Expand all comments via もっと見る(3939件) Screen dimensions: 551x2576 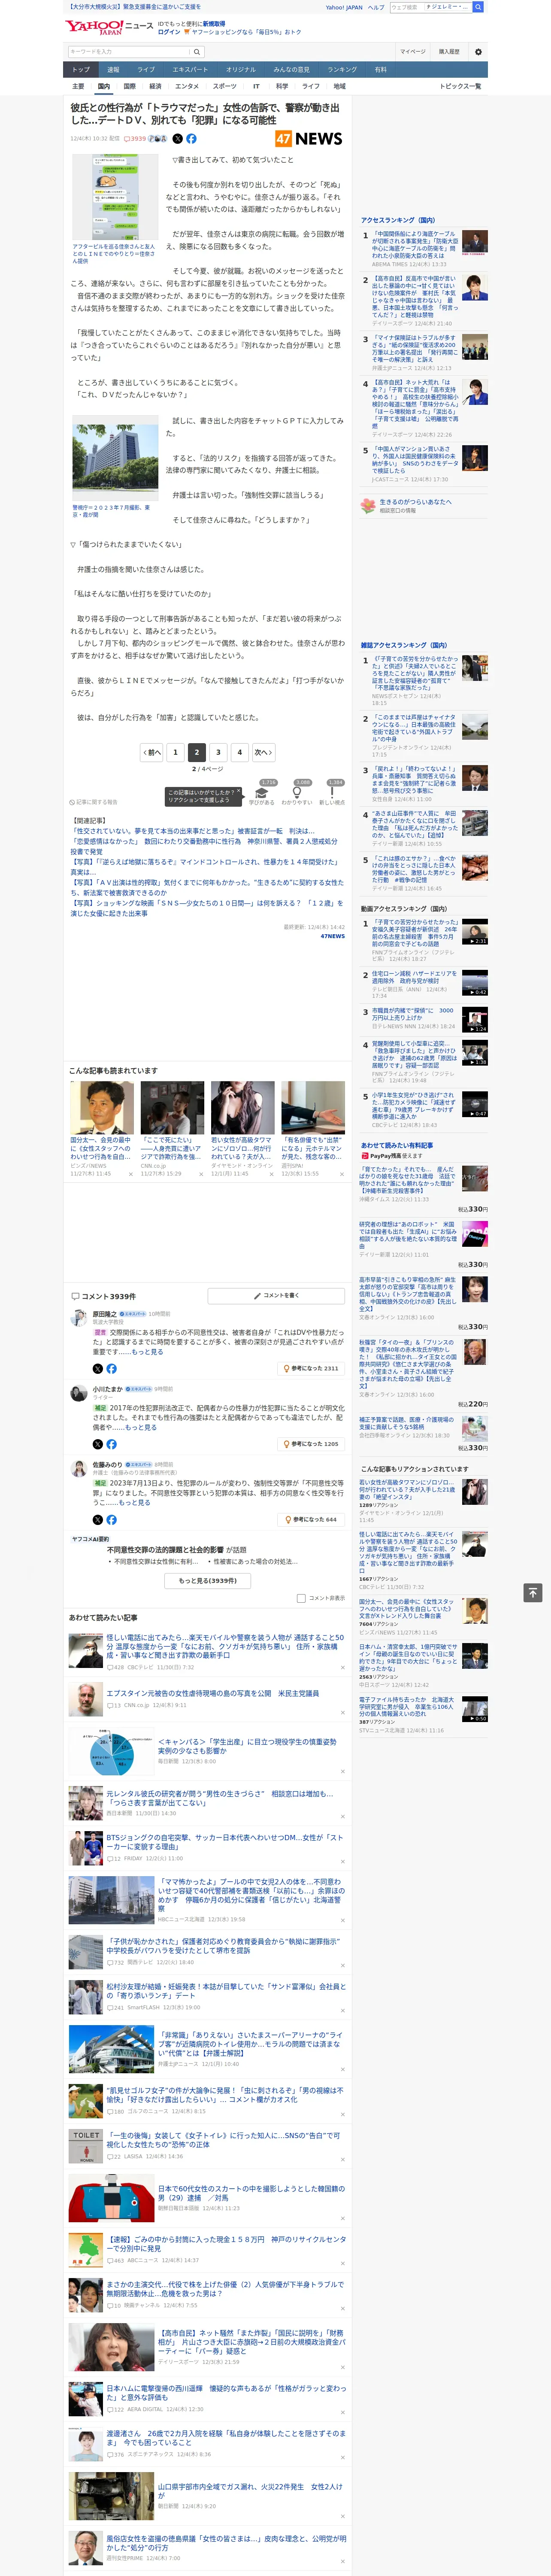(x=208, y=1581)
